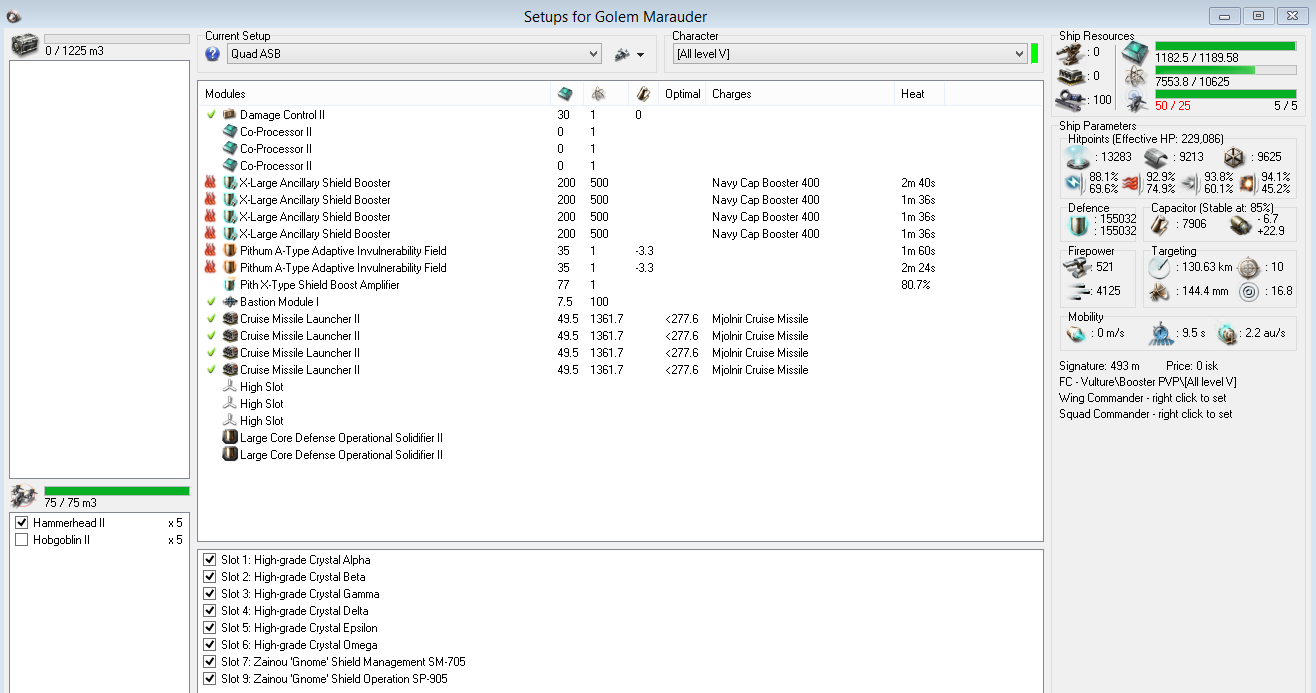Click the first empty High Slot icon
This screenshot has width=1316, height=693.
point(229,387)
